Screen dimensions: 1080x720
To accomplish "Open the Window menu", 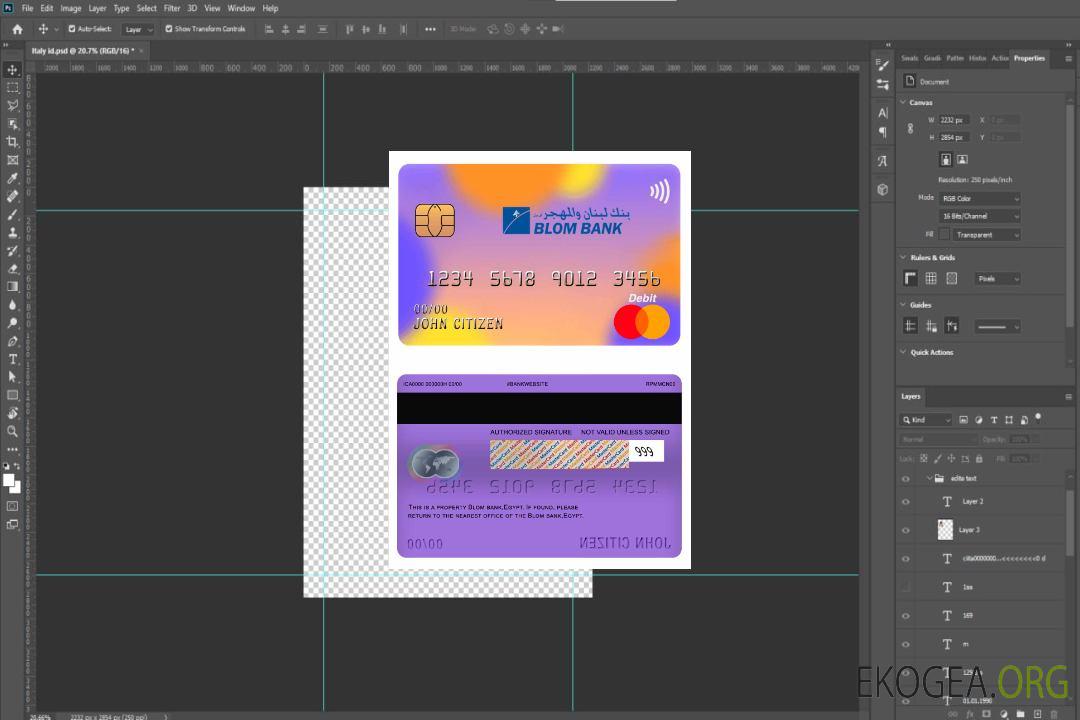I will point(241,8).
